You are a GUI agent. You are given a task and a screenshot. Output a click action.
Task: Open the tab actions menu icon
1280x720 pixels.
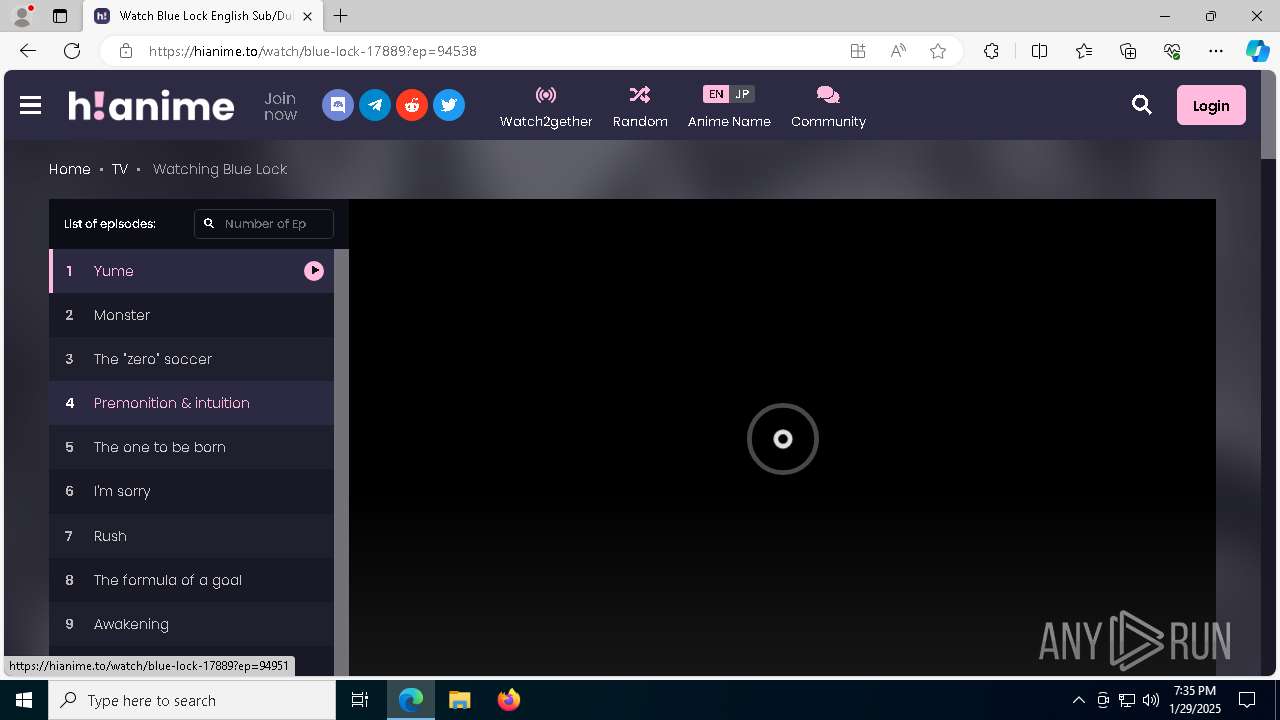pos(60,16)
